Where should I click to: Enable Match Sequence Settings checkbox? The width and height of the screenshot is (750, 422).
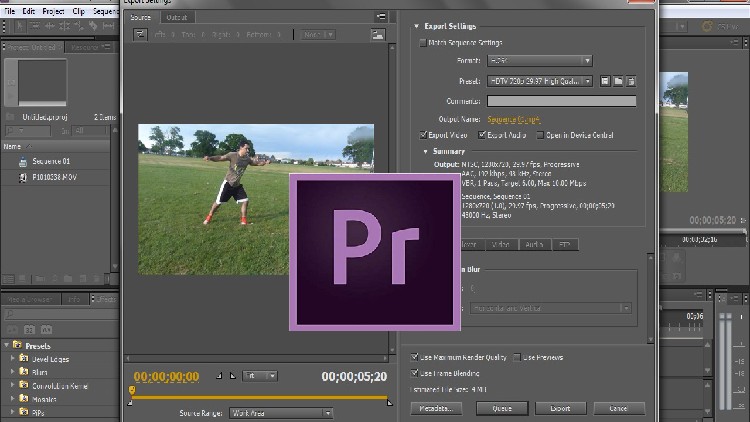(423, 43)
